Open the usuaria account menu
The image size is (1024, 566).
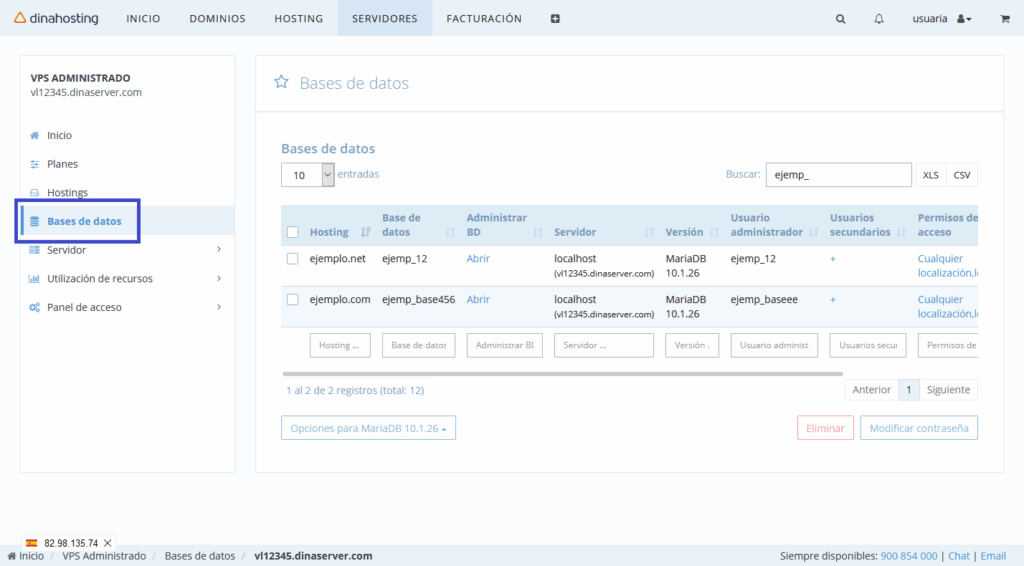pos(942,19)
